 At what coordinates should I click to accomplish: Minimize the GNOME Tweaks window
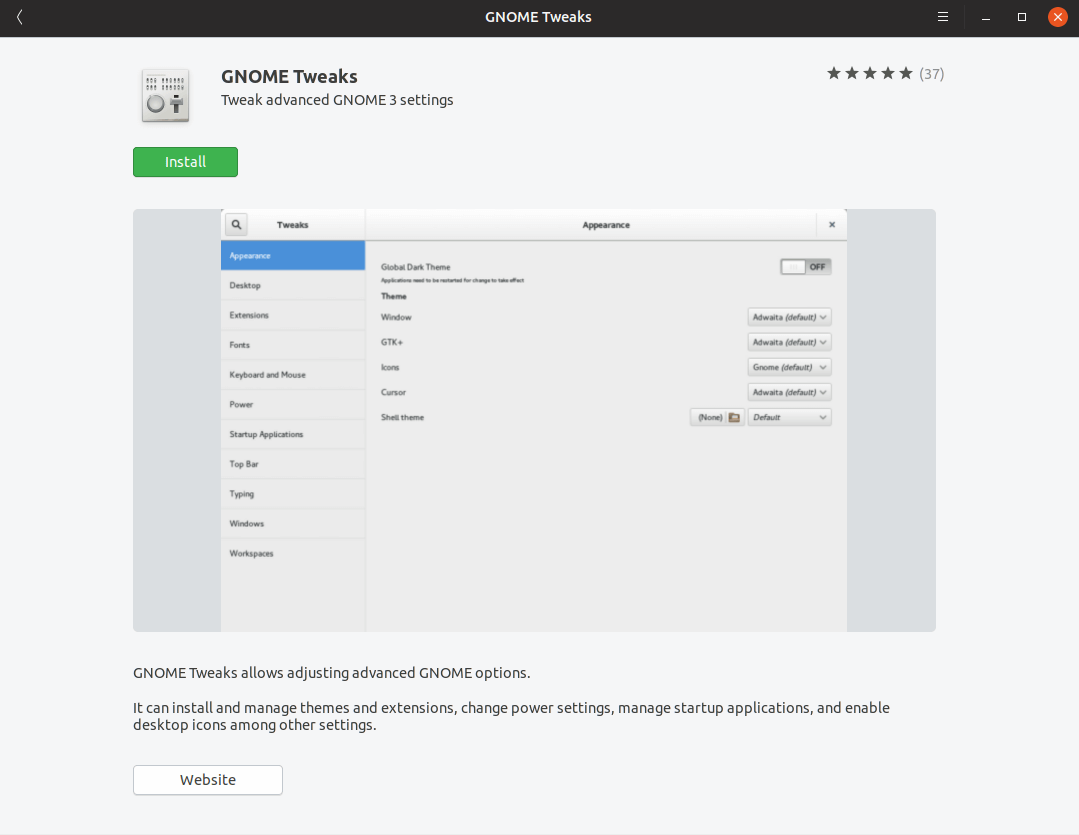click(x=986, y=17)
